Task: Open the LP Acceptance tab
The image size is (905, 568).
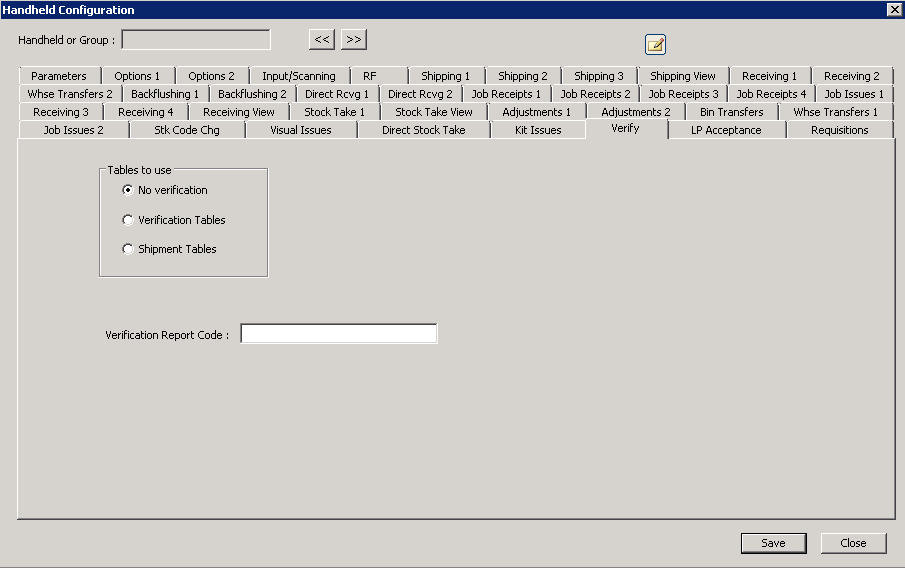Action: (726, 130)
